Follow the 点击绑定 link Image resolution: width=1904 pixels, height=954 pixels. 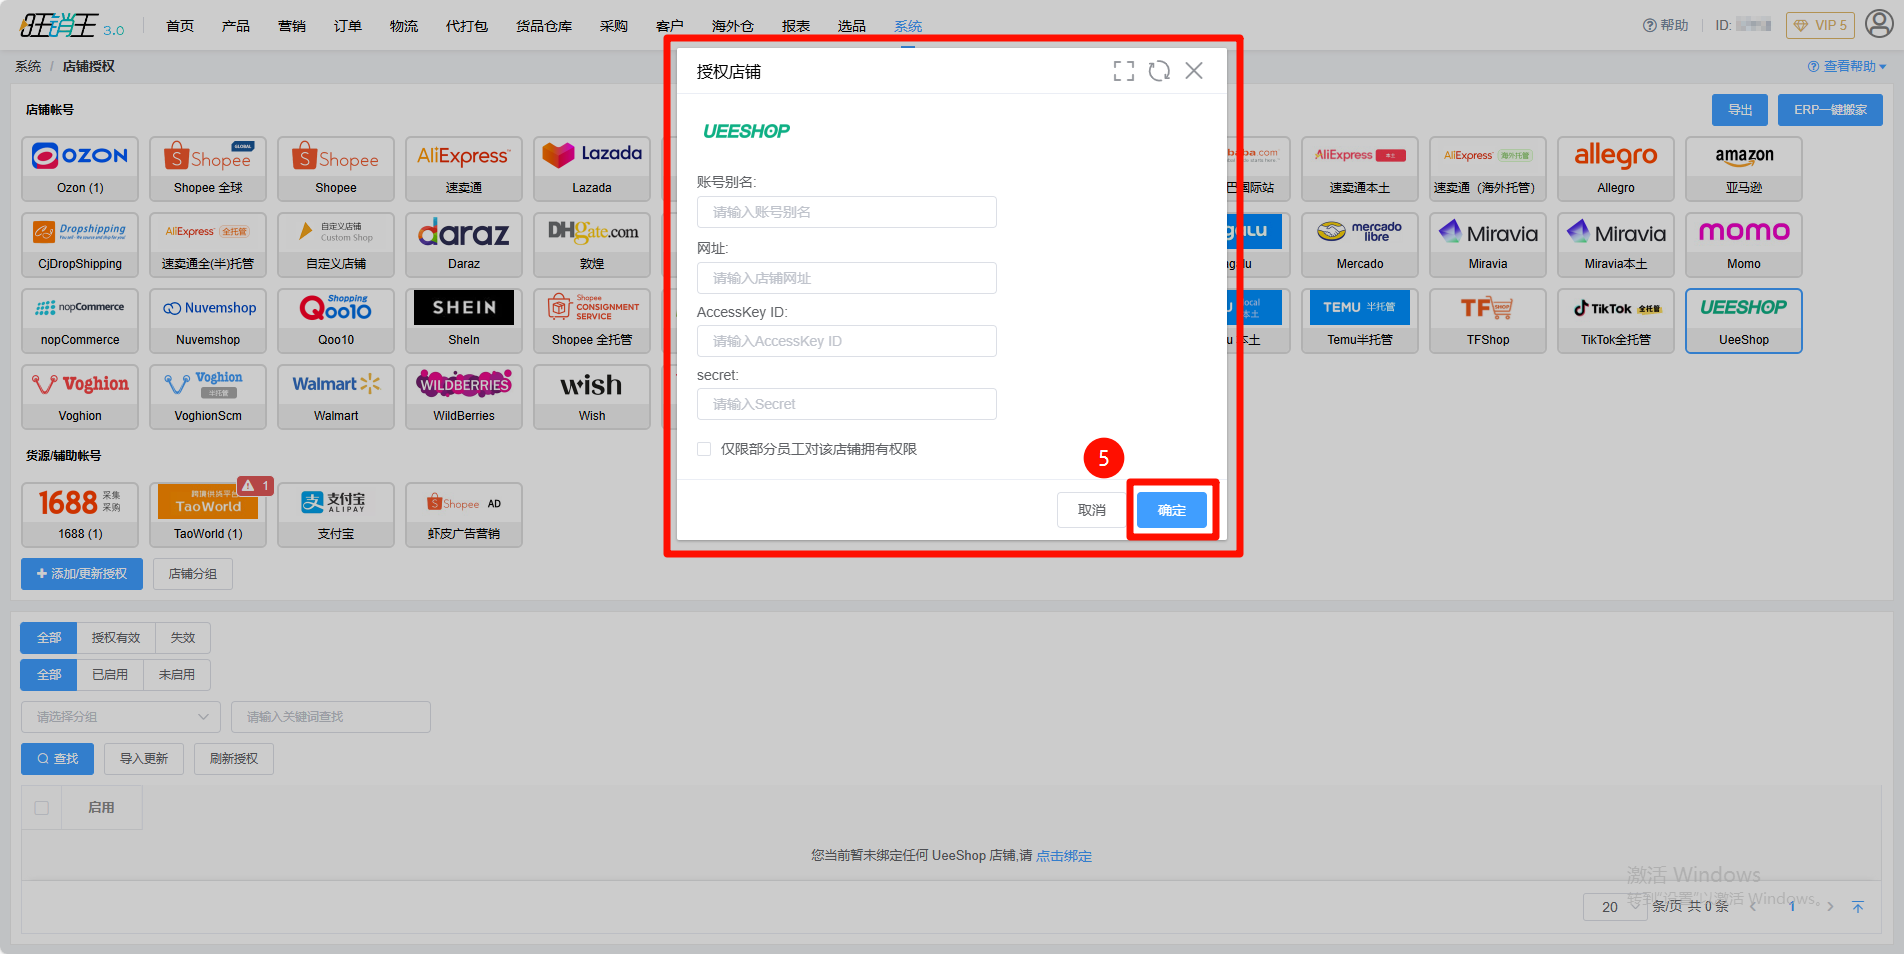pyautogui.click(x=1064, y=856)
